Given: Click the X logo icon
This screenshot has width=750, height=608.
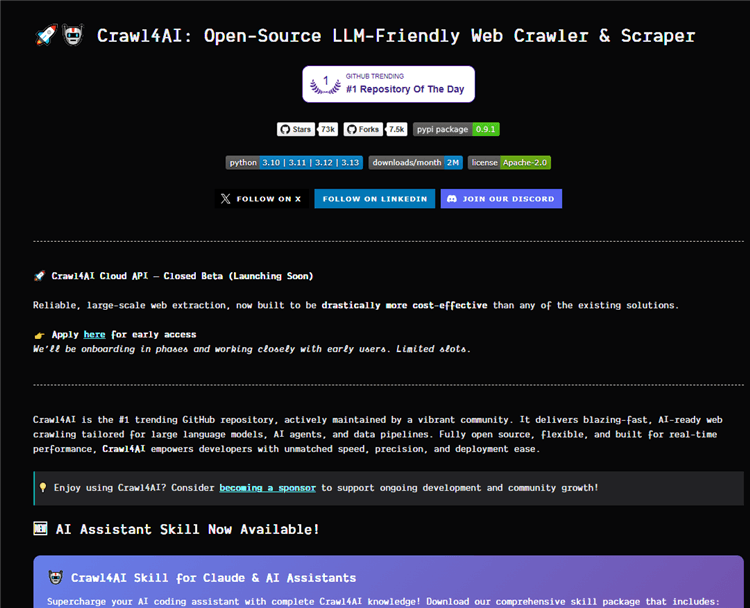Looking at the screenshot, I should (225, 199).
